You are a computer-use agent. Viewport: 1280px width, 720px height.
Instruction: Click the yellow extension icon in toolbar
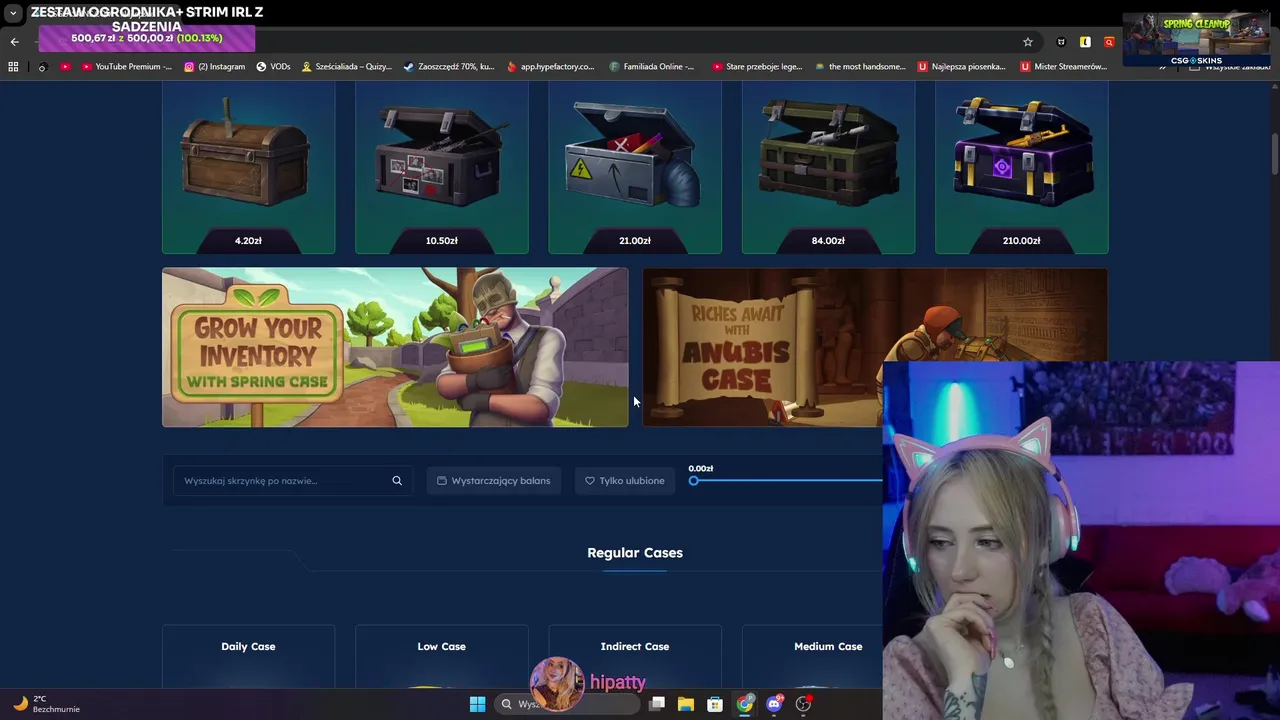[x=1085, y=42]
